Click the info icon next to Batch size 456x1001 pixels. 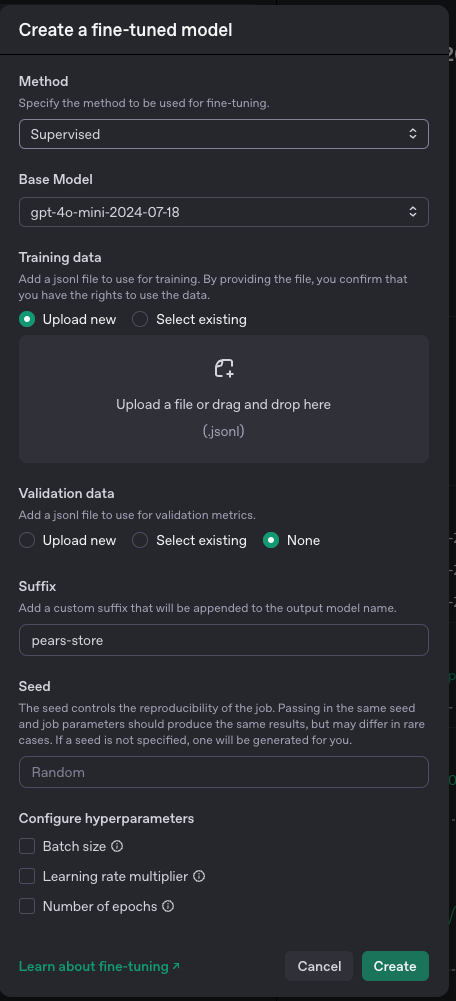click(117, 846)
